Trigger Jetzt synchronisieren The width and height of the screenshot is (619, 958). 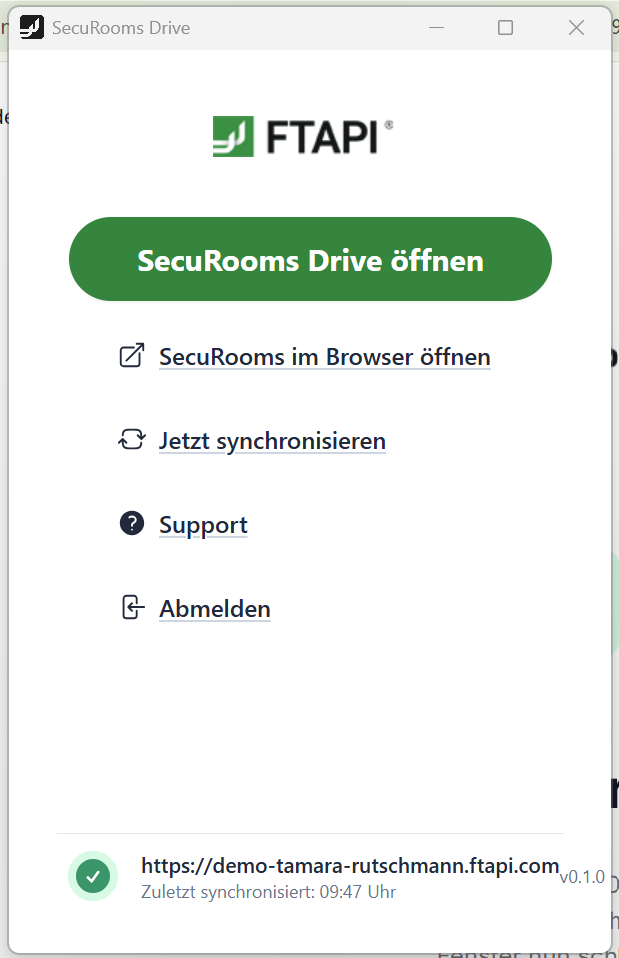coord(272,440)
